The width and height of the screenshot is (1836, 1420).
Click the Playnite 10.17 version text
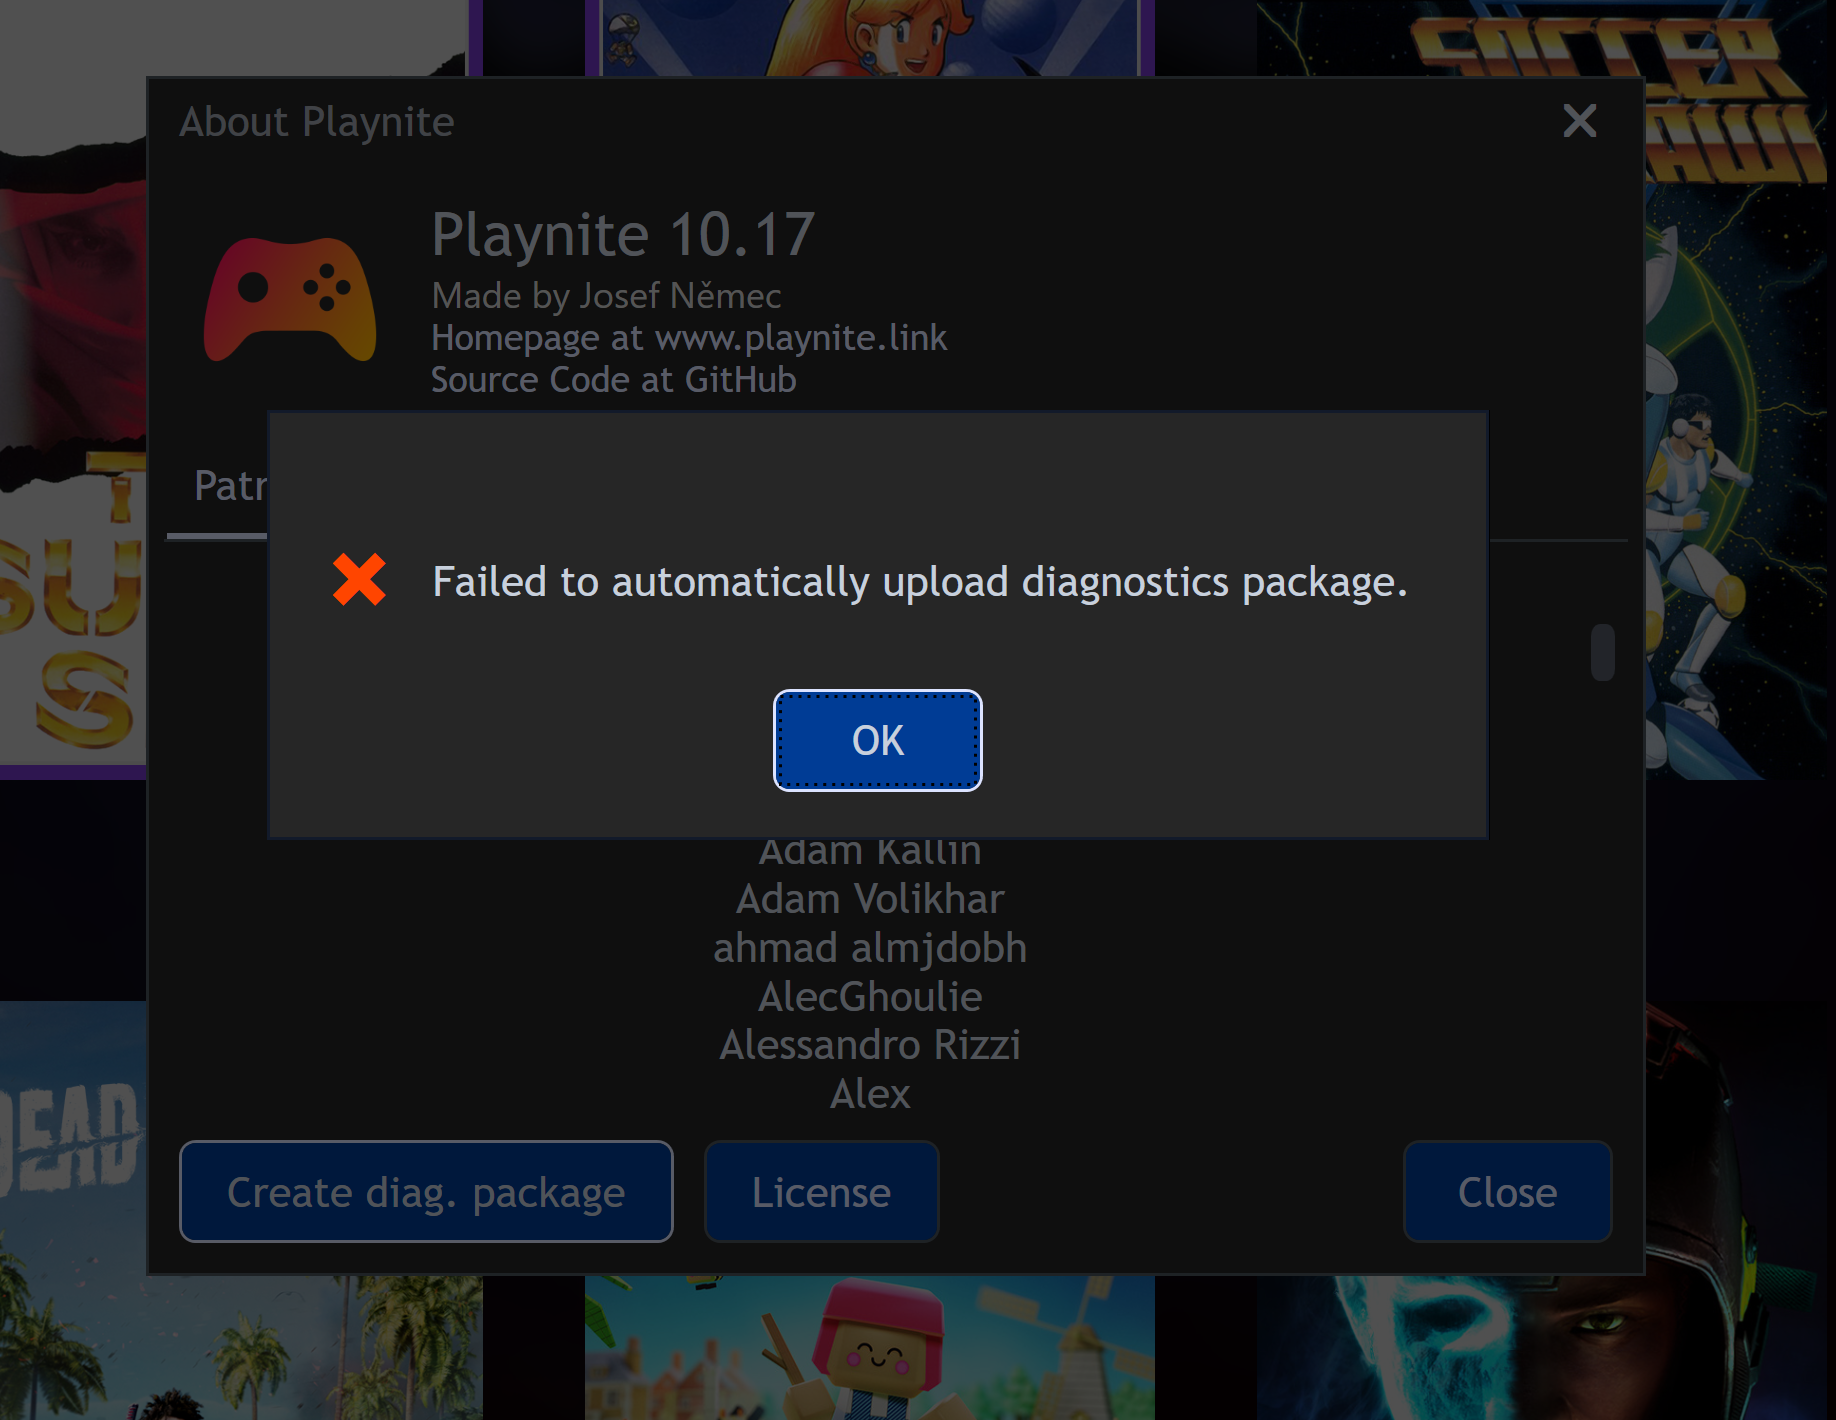(x=622, y=235)
